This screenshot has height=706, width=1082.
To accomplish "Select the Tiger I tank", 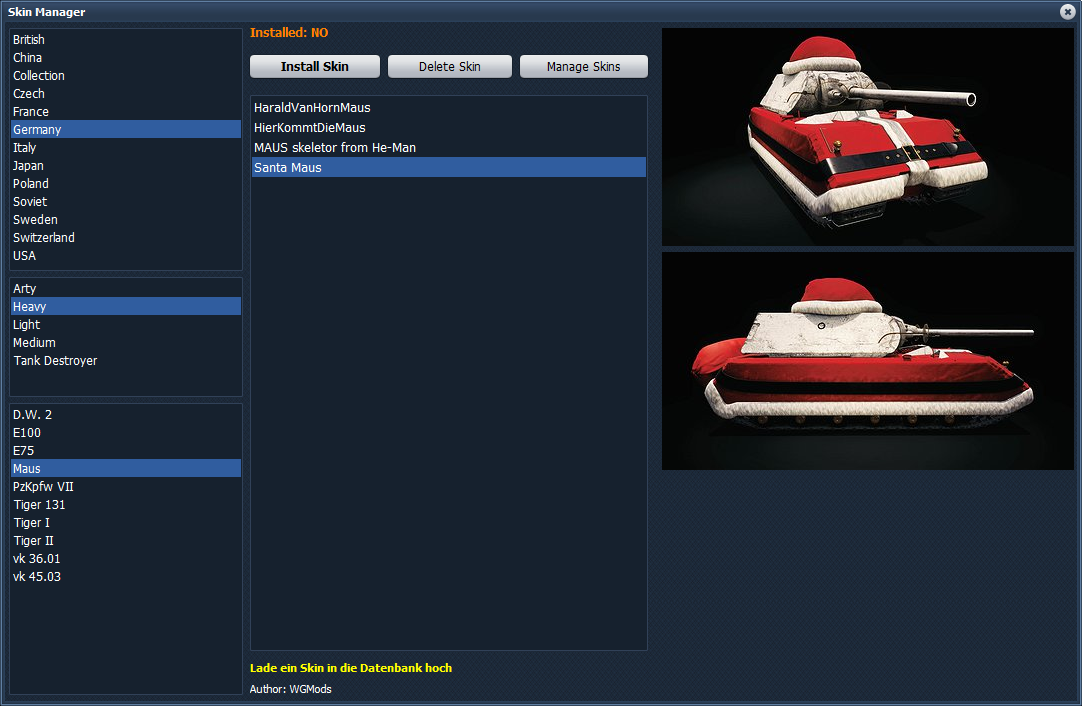I will [126, 522].
